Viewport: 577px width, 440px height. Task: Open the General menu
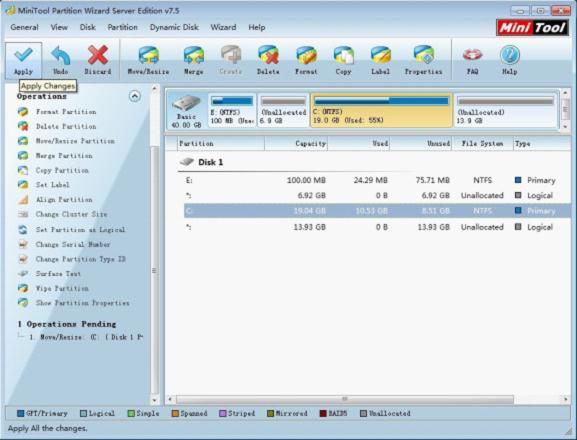(x=24, y=27)
